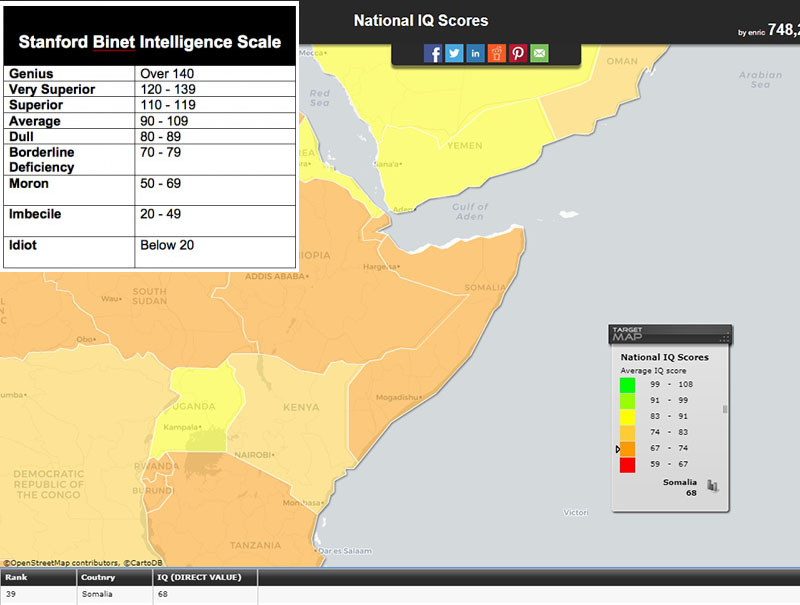Viewport: 800px width, 605px height.
Task: Pin the map on Pinterest
Action: 518,54
